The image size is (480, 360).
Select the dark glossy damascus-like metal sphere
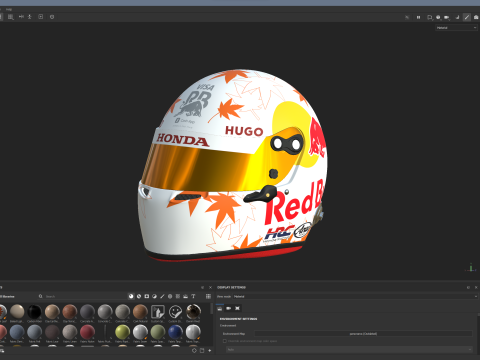tap(193, 312)
